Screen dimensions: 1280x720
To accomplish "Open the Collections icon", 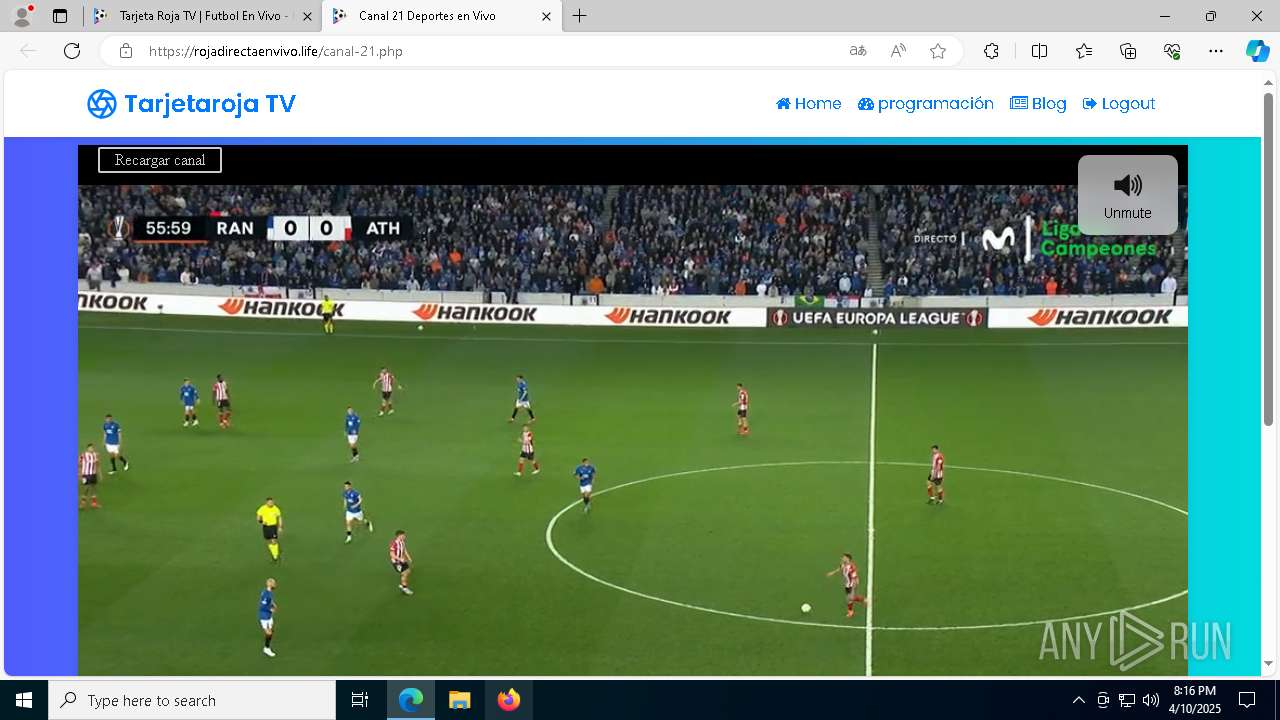I will (x=1128, y=51).
